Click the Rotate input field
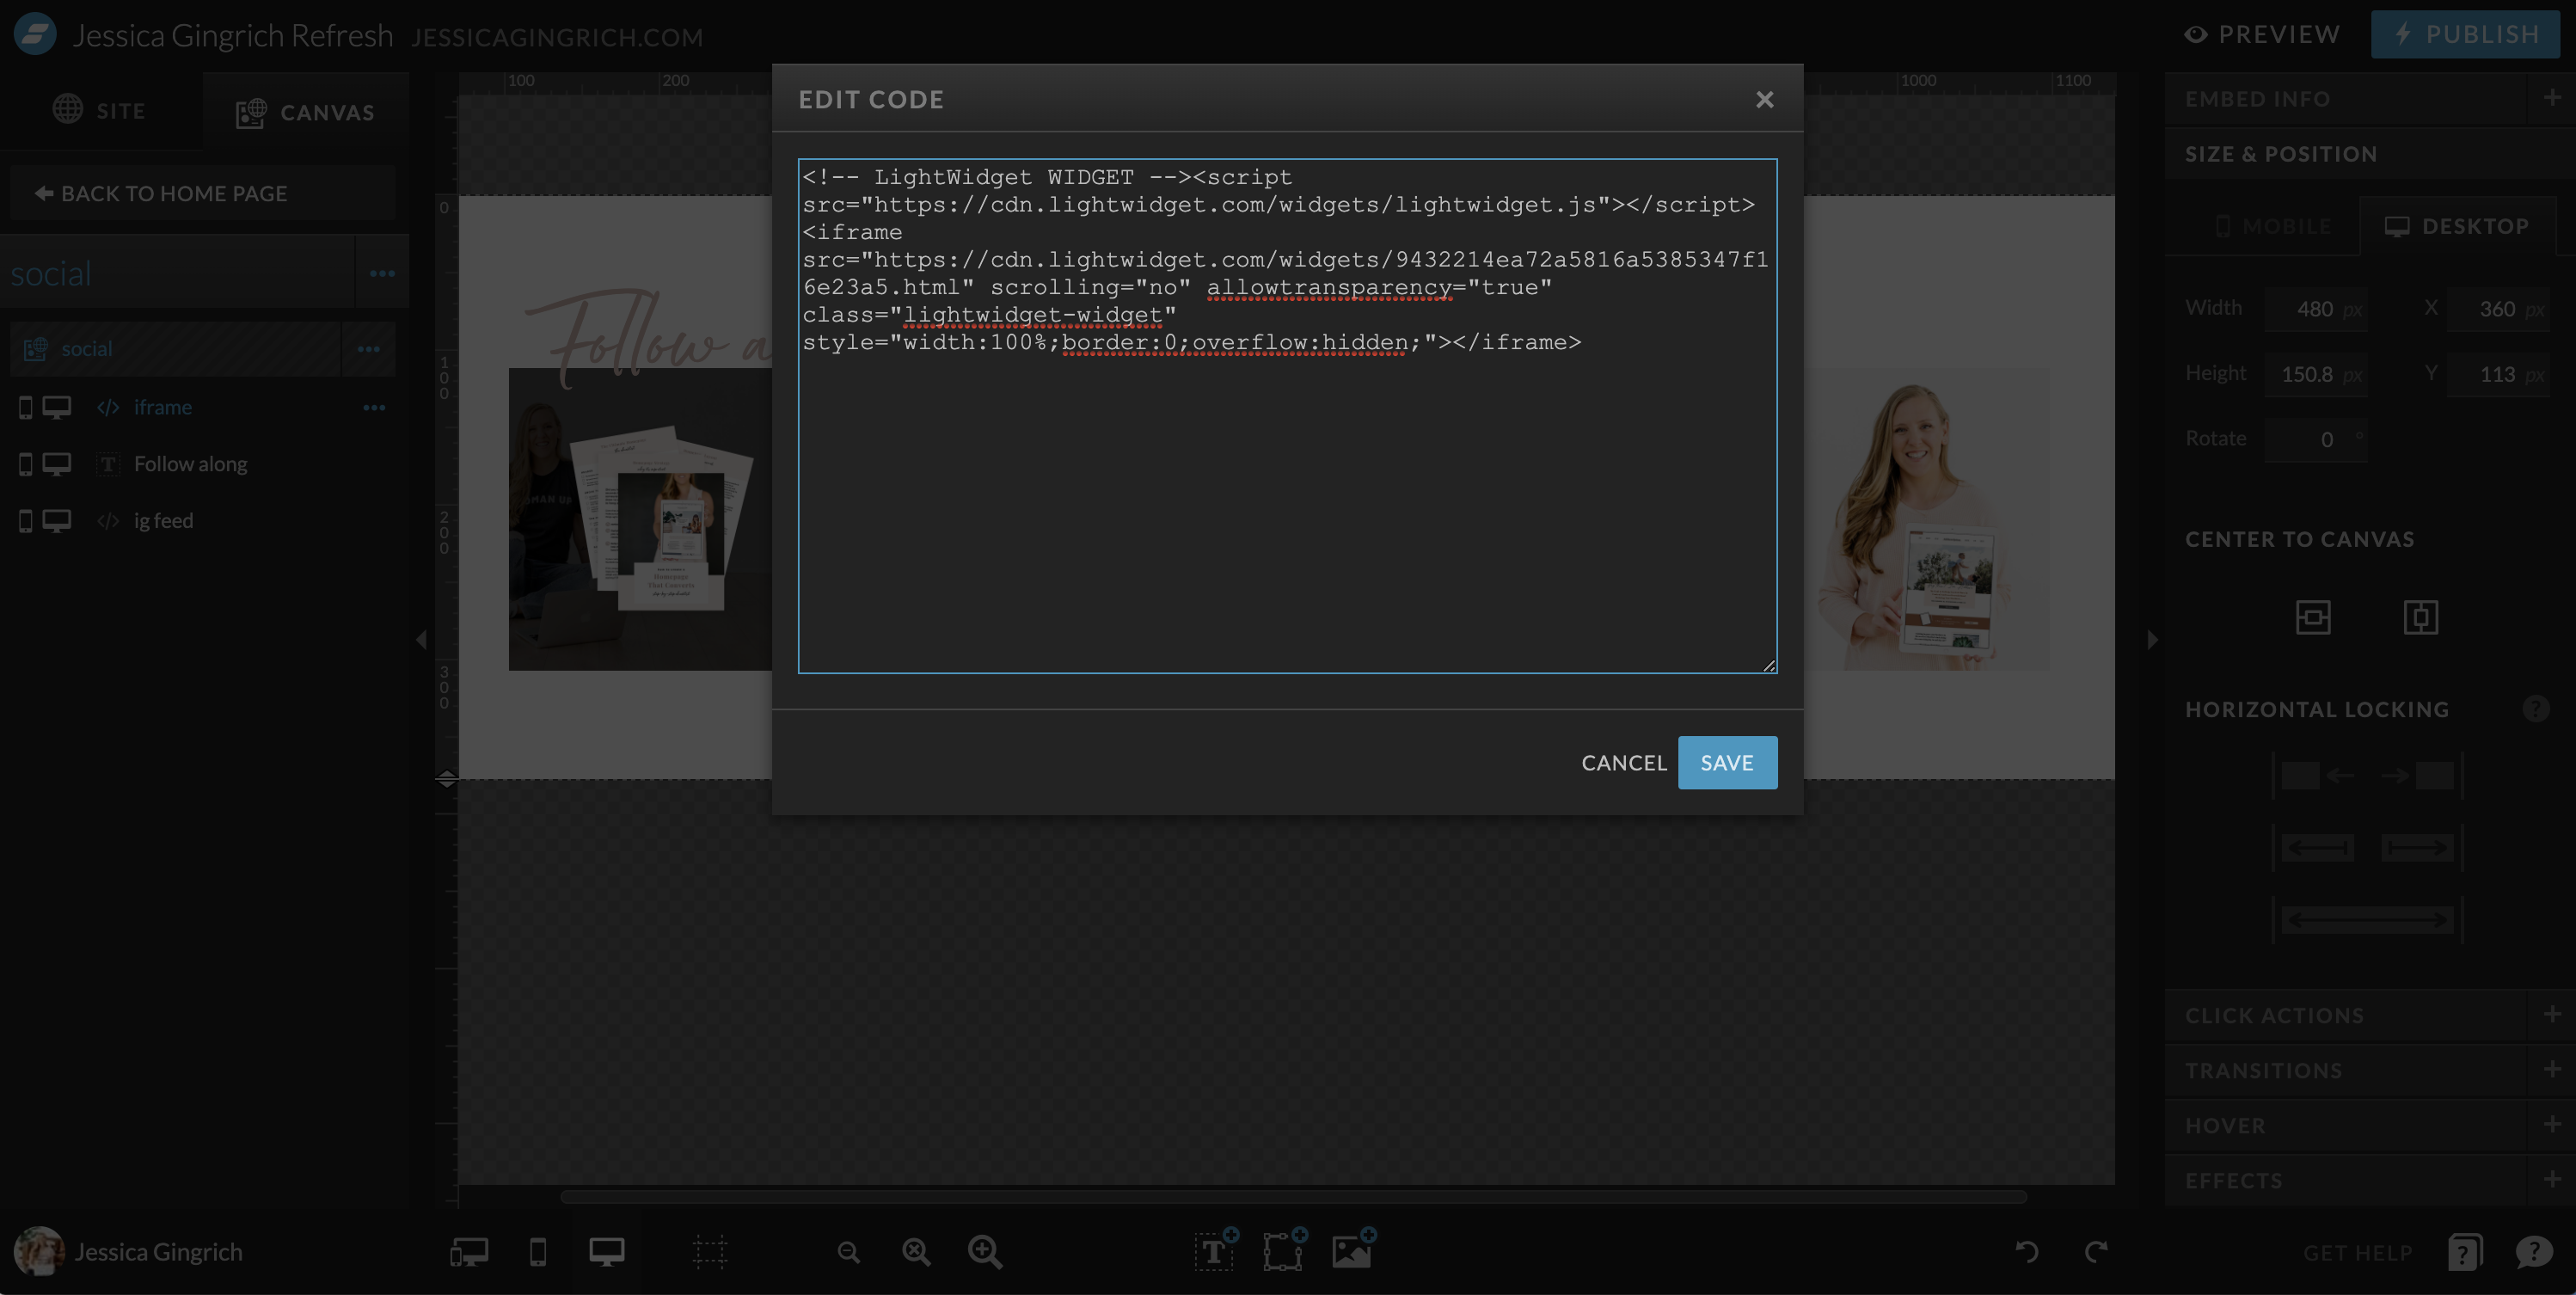The image size is (2576, 1295). pos(2315,439)
